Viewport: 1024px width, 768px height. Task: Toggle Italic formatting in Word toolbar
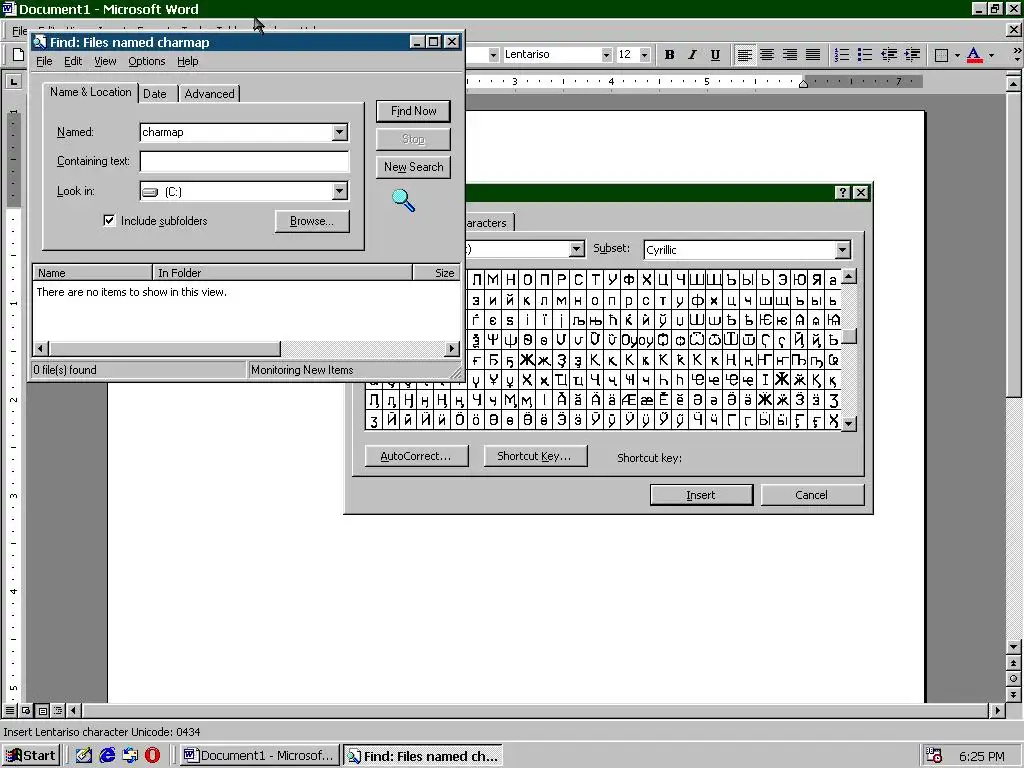692,55
